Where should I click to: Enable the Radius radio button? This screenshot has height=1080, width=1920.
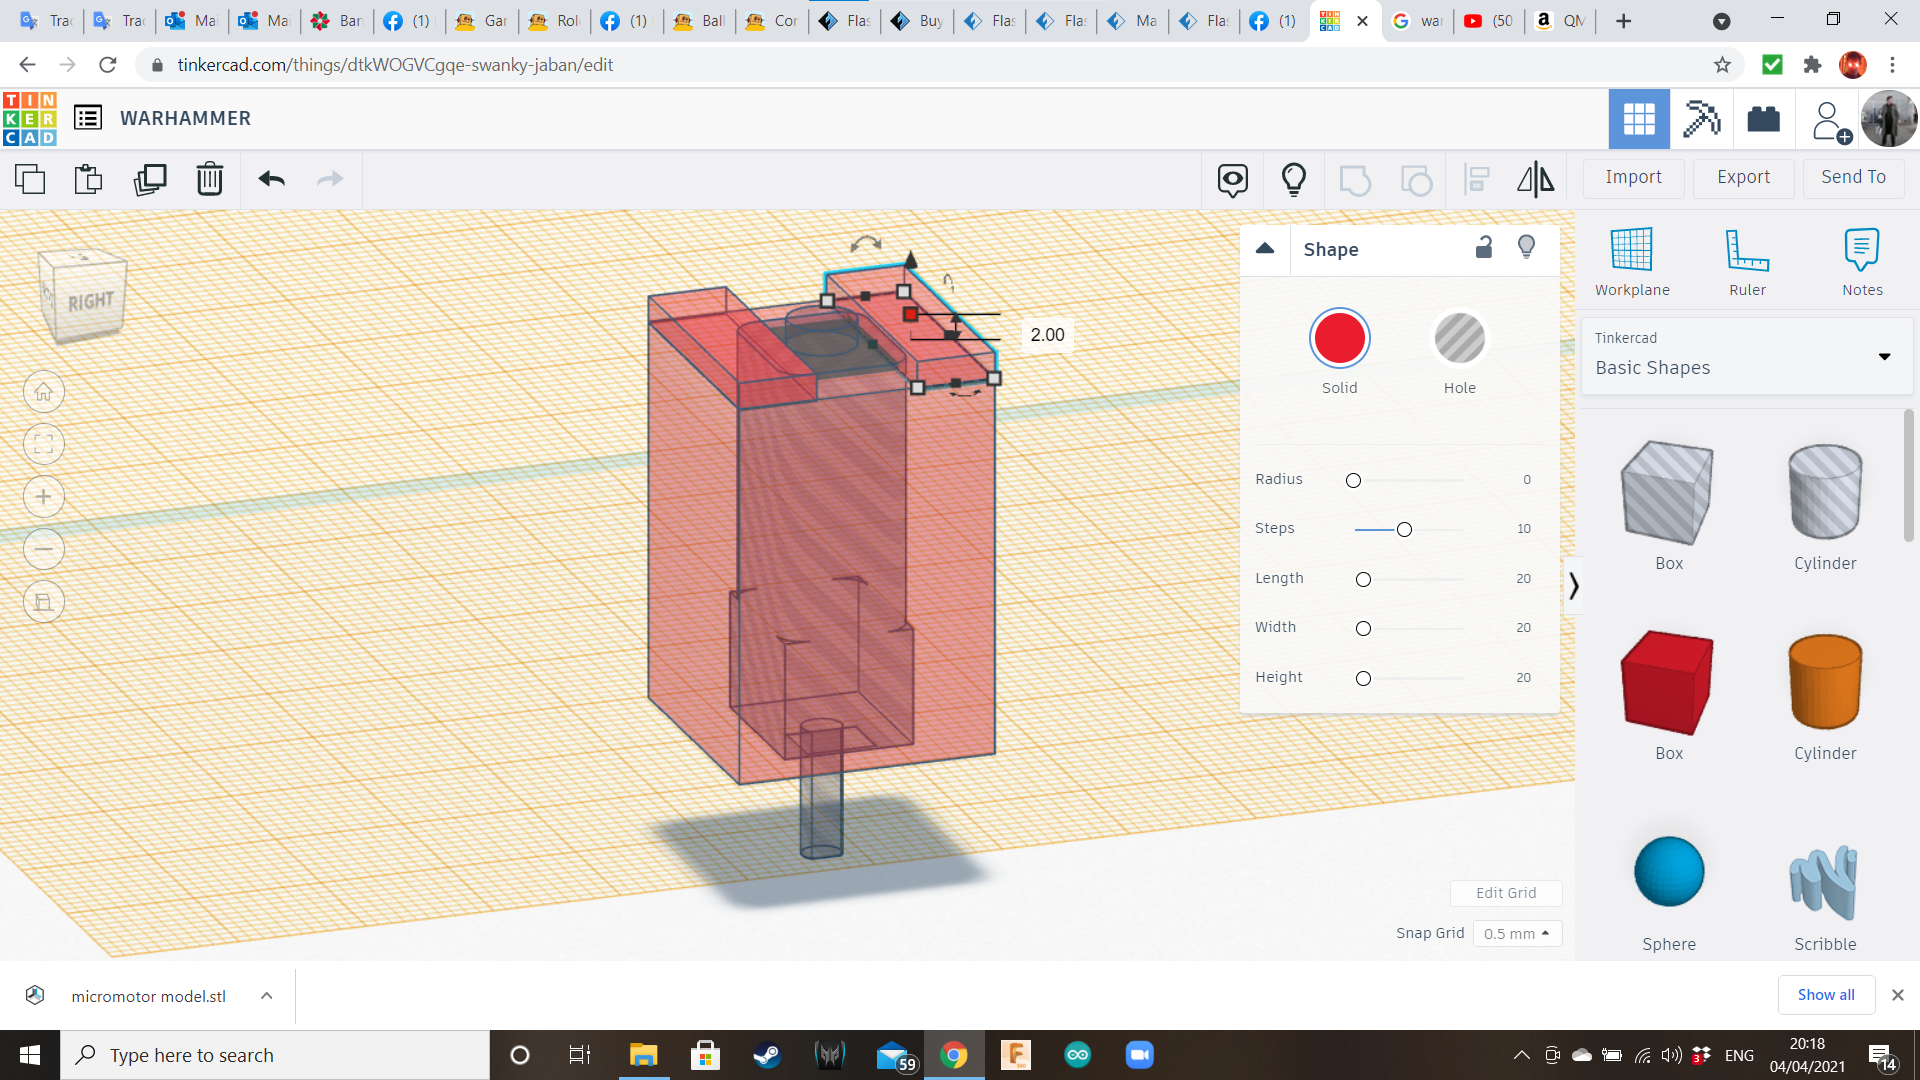(1353, 479)
